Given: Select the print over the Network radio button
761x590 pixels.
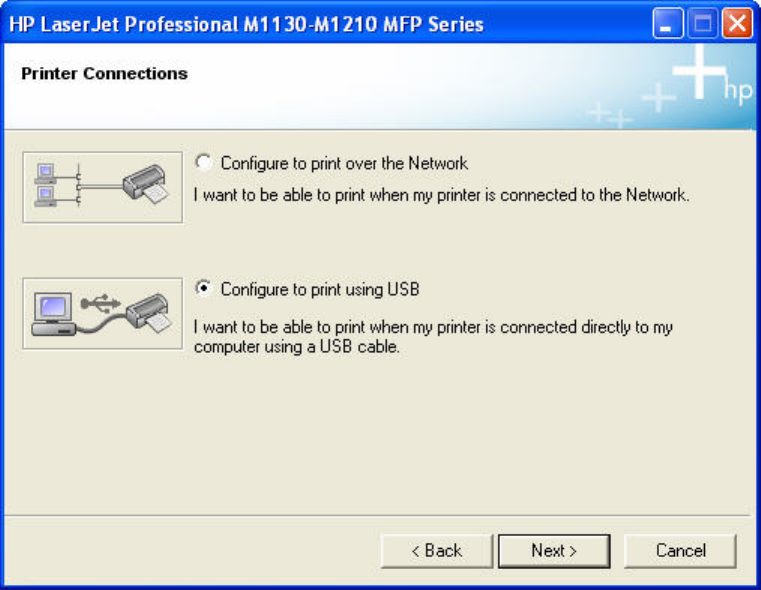Looking at the screenshot, I should pyautogui.click(x=204, y=162).
